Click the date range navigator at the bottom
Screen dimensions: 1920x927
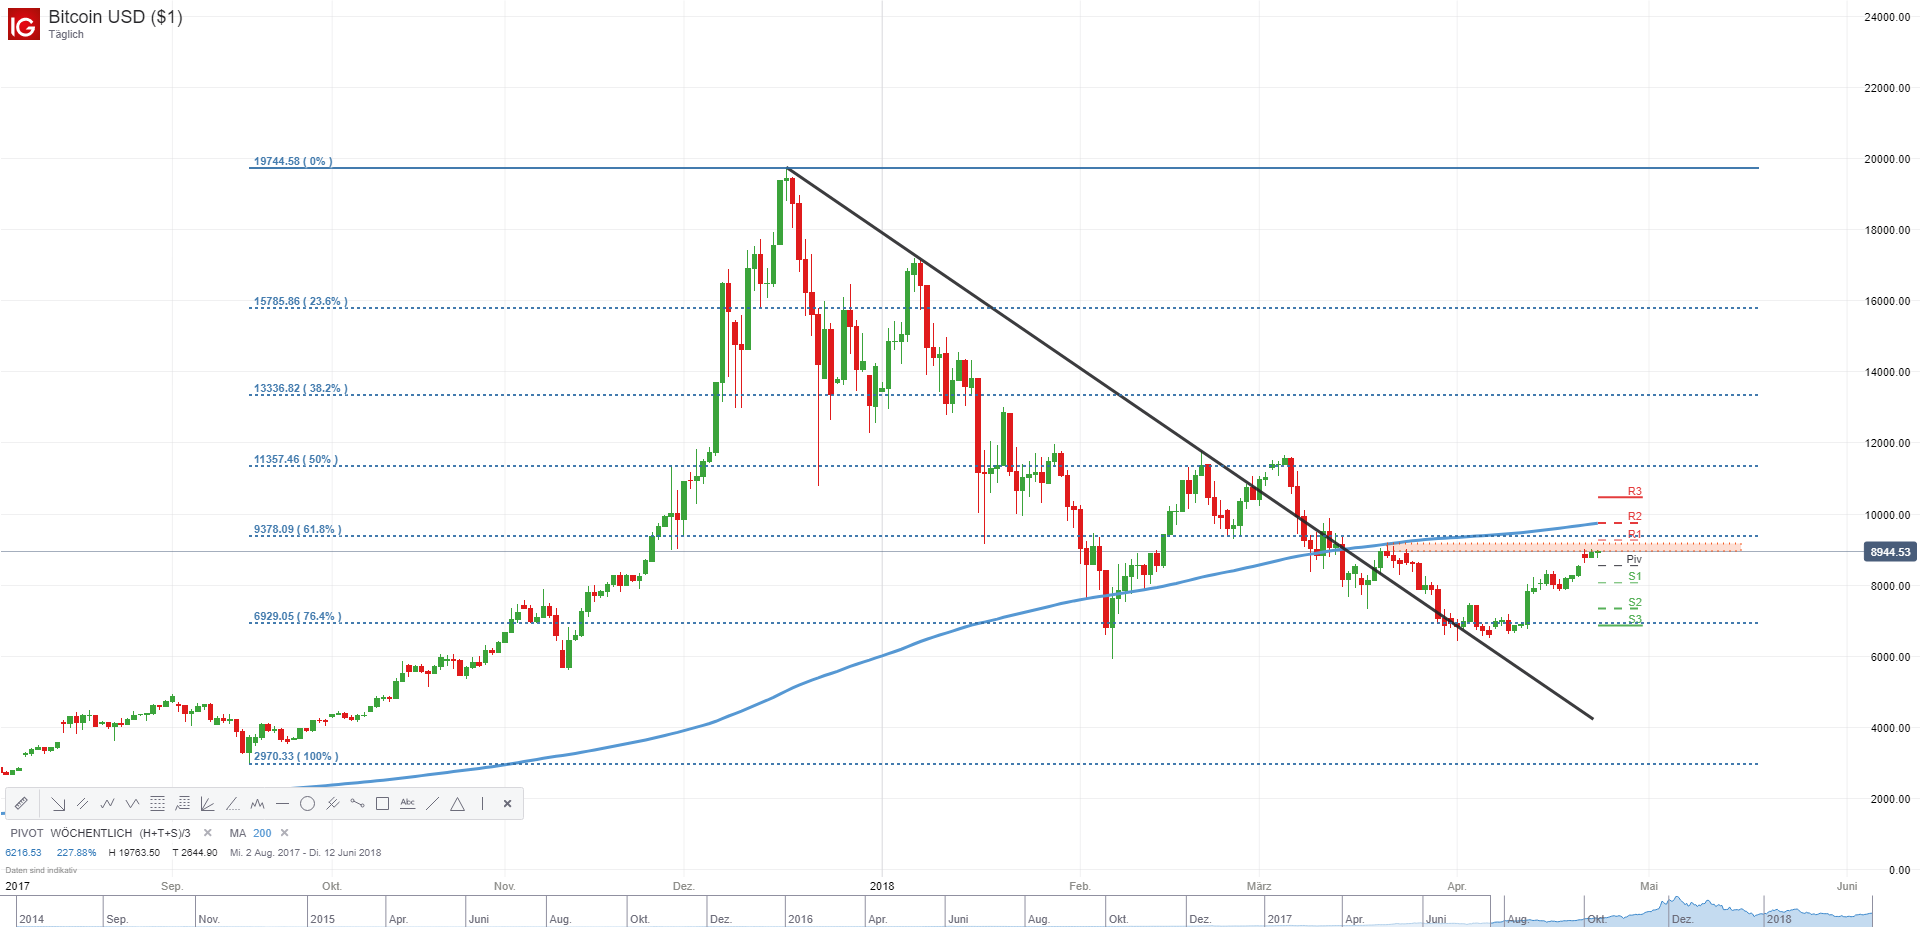[x=960, y=912]
